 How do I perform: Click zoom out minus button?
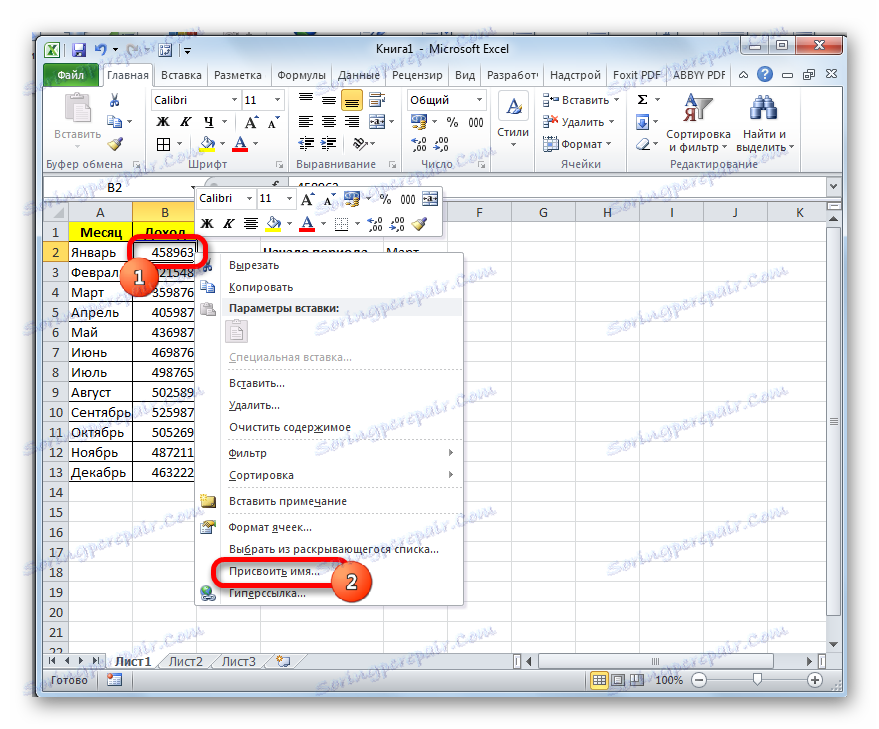(x=698, y=680)
